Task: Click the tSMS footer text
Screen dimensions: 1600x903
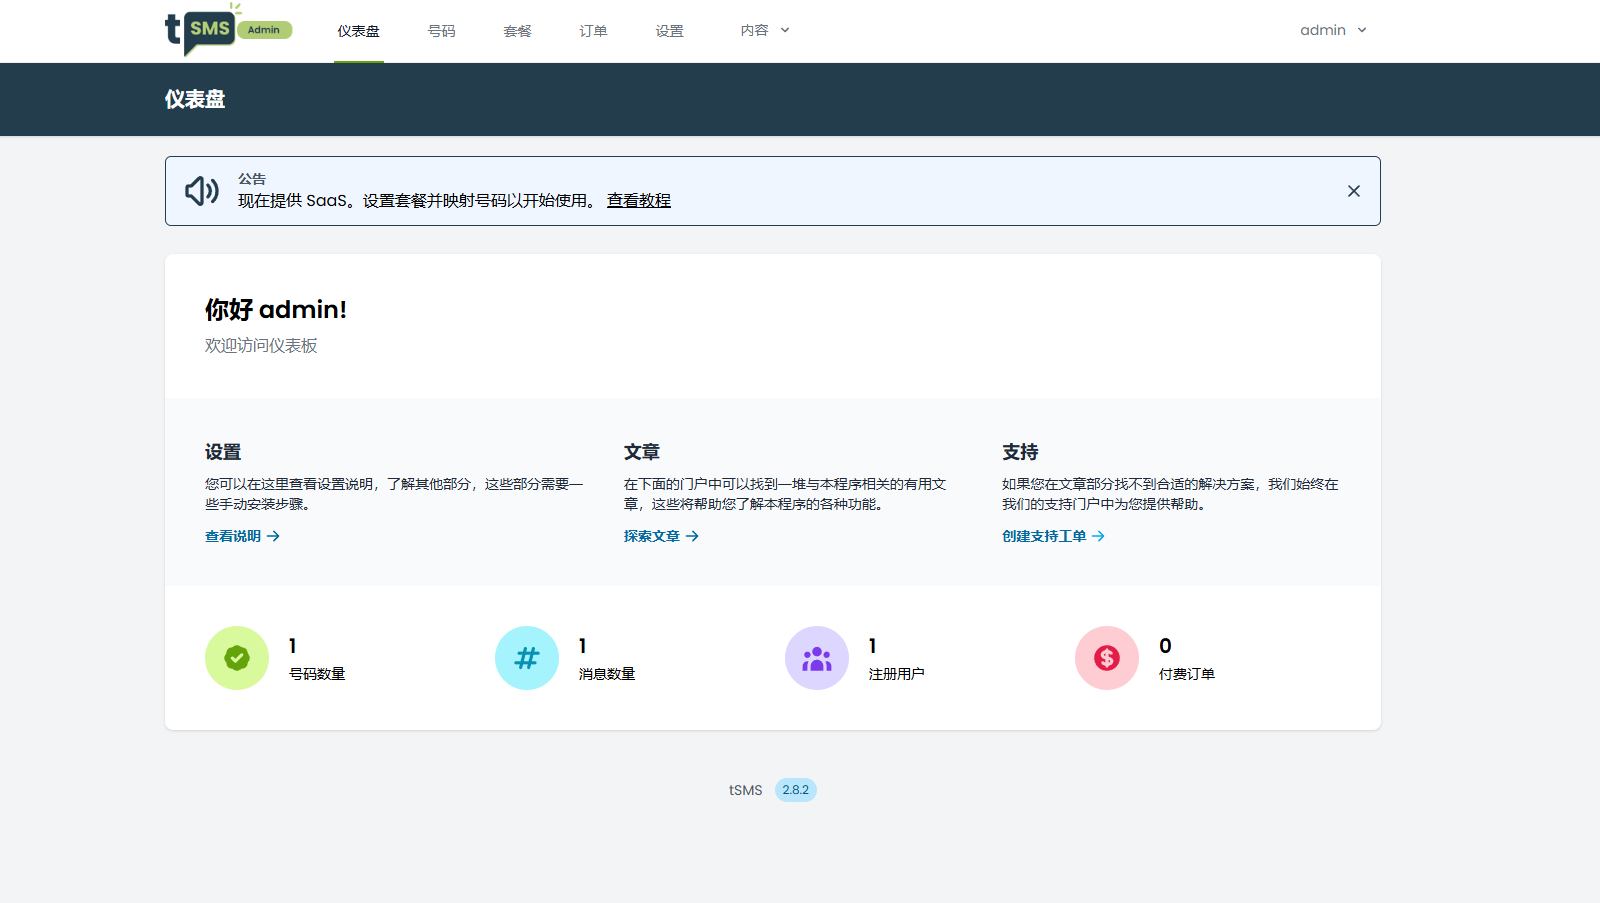Action: (x=745, y=790)
